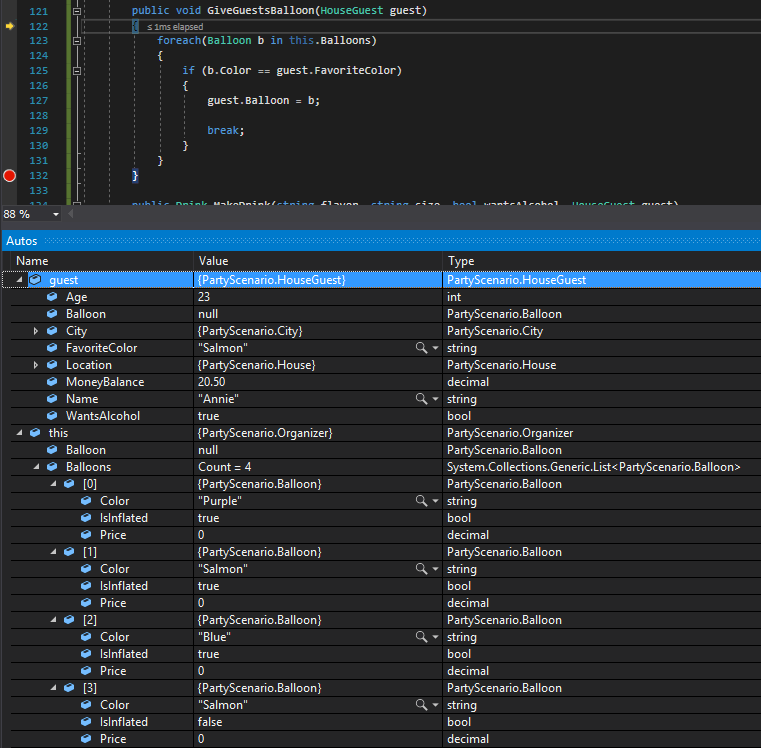
Task: Open the 88 % zoom level dropdown
Action: click(56, 214)
